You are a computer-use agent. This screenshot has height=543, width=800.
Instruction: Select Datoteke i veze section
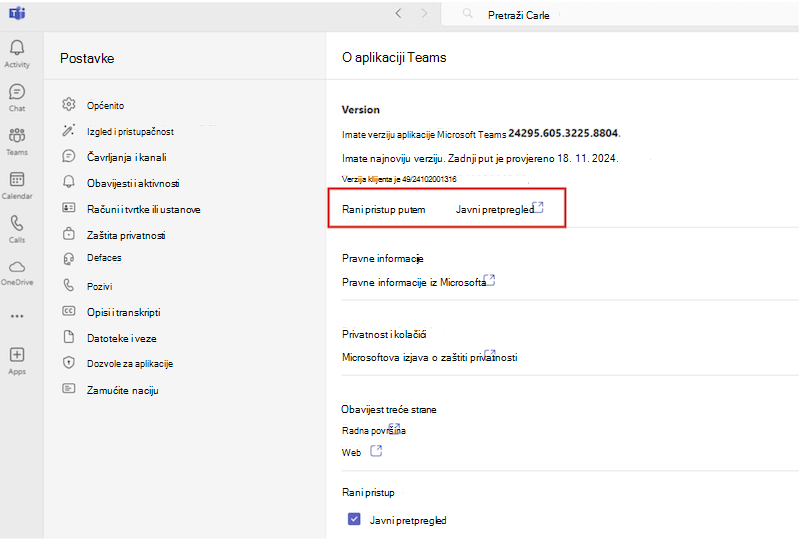click(x=121, y=338)
